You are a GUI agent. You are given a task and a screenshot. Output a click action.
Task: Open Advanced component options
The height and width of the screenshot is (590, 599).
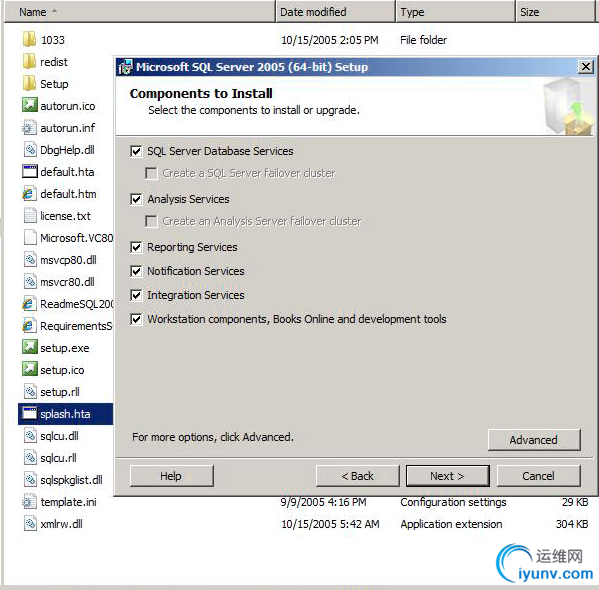coord(534,440)
